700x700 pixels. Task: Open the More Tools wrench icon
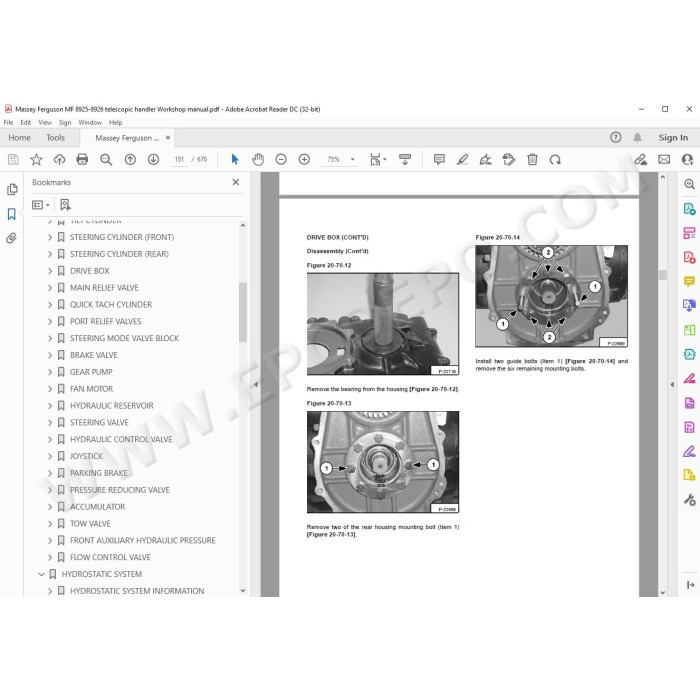tap(689, 500)
